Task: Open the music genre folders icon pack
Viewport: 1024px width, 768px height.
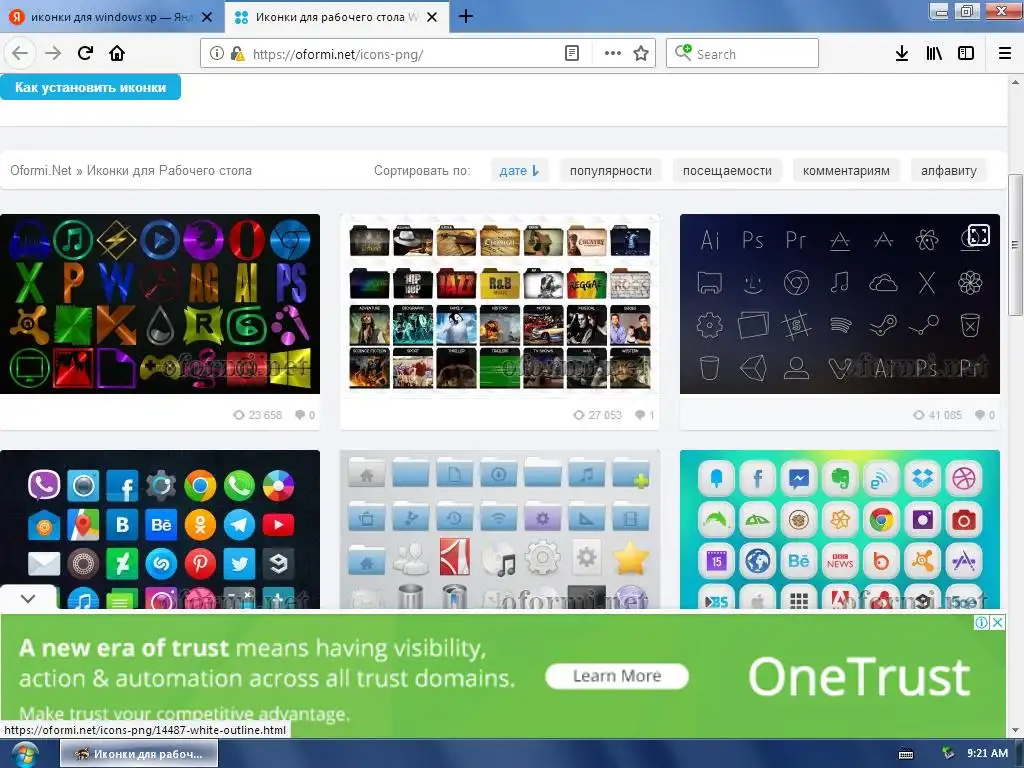Action: coord(500,304)
